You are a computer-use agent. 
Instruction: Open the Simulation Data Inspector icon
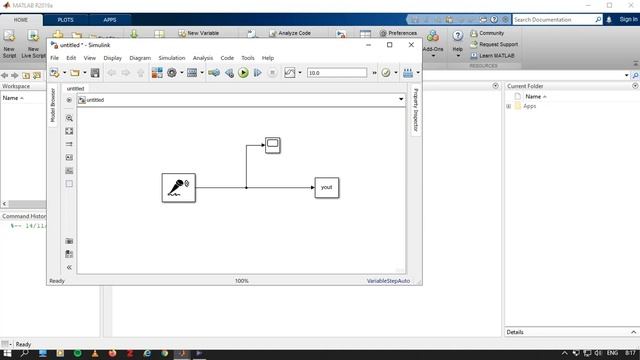(289, 73)
